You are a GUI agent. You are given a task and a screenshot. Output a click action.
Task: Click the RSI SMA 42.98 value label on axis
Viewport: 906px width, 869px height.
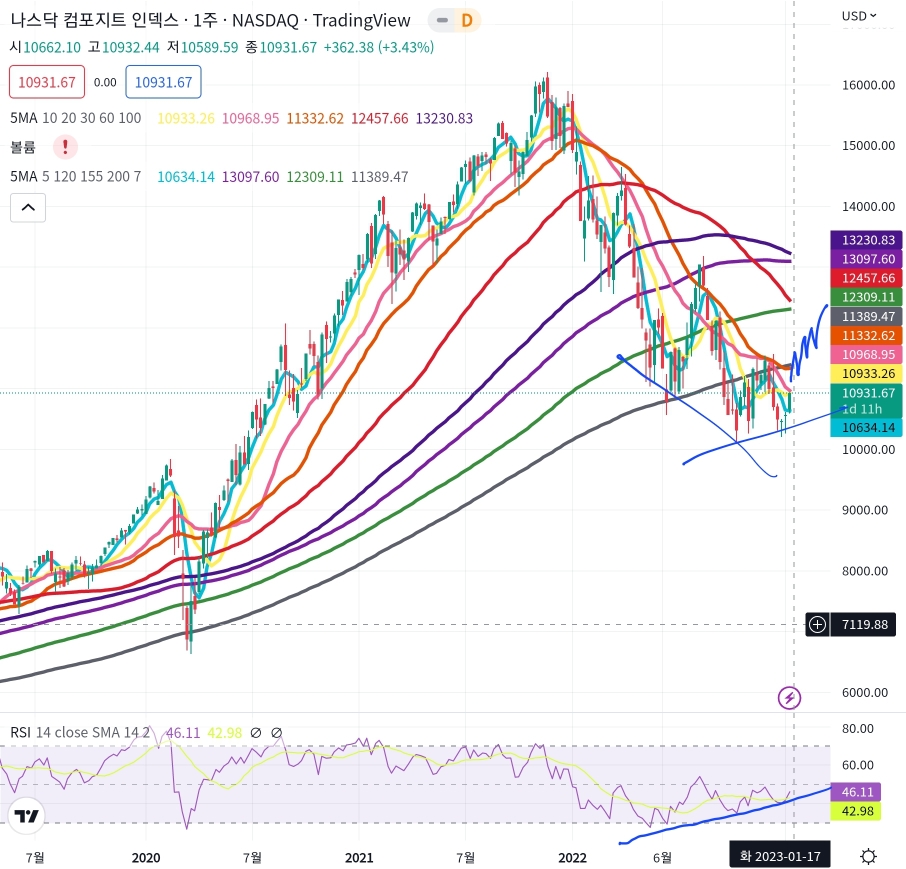click(x=856, y=811)
